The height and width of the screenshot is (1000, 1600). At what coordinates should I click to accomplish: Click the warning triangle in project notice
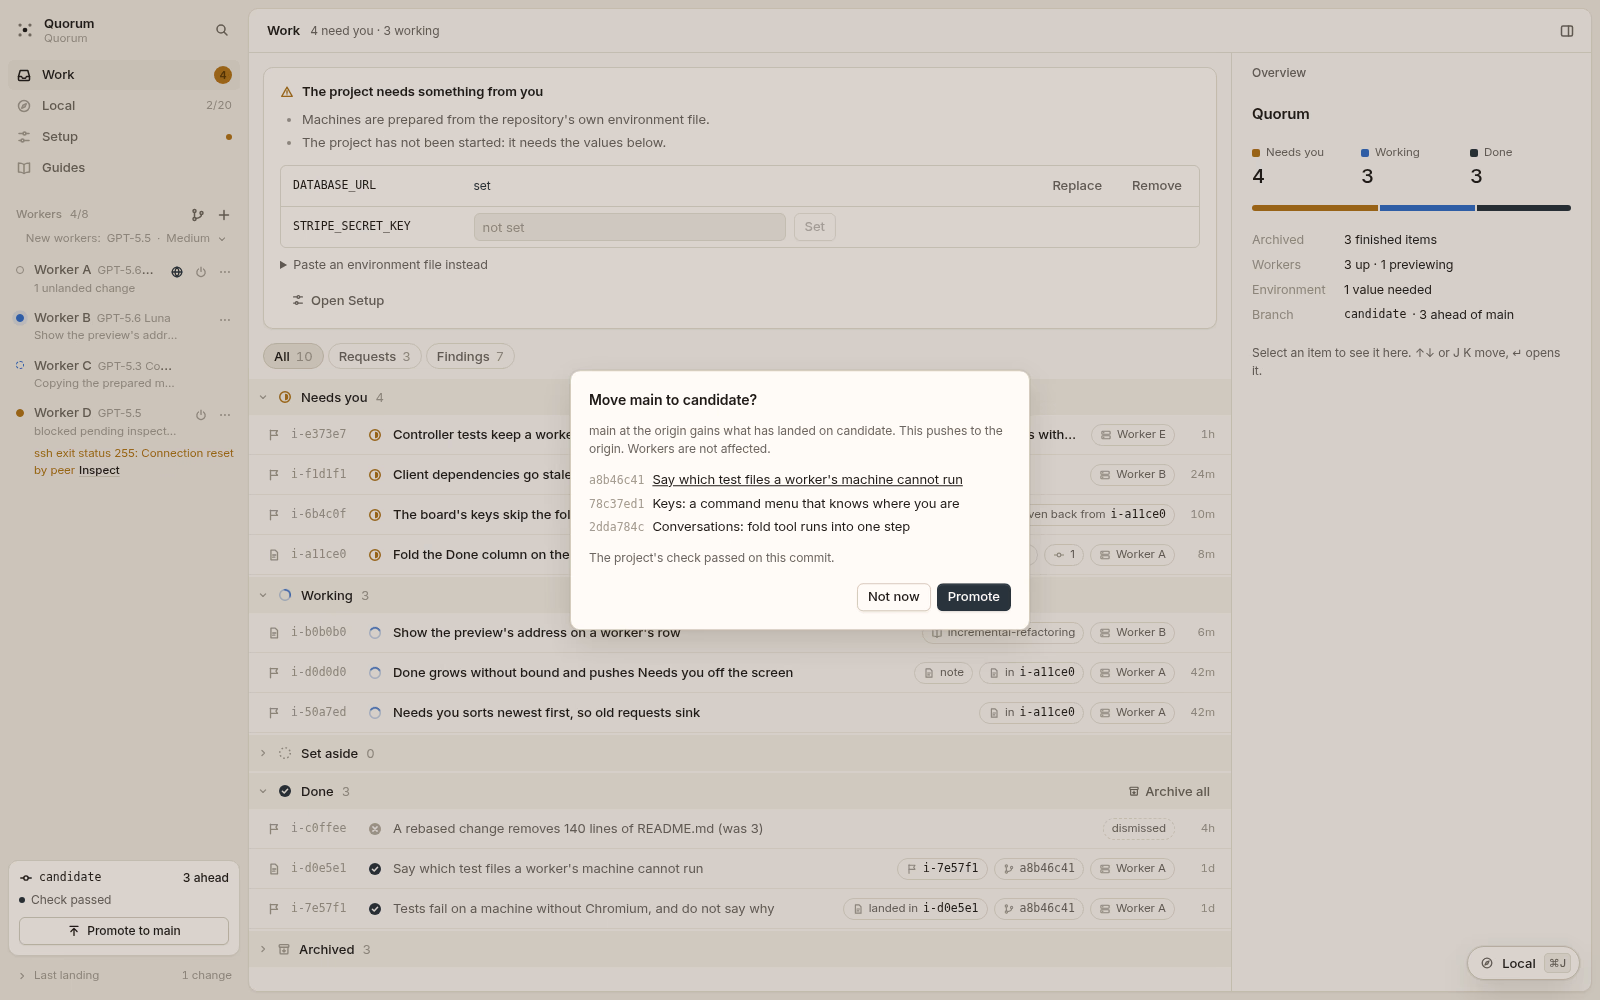pyautogui.click(x=287, y=92)
